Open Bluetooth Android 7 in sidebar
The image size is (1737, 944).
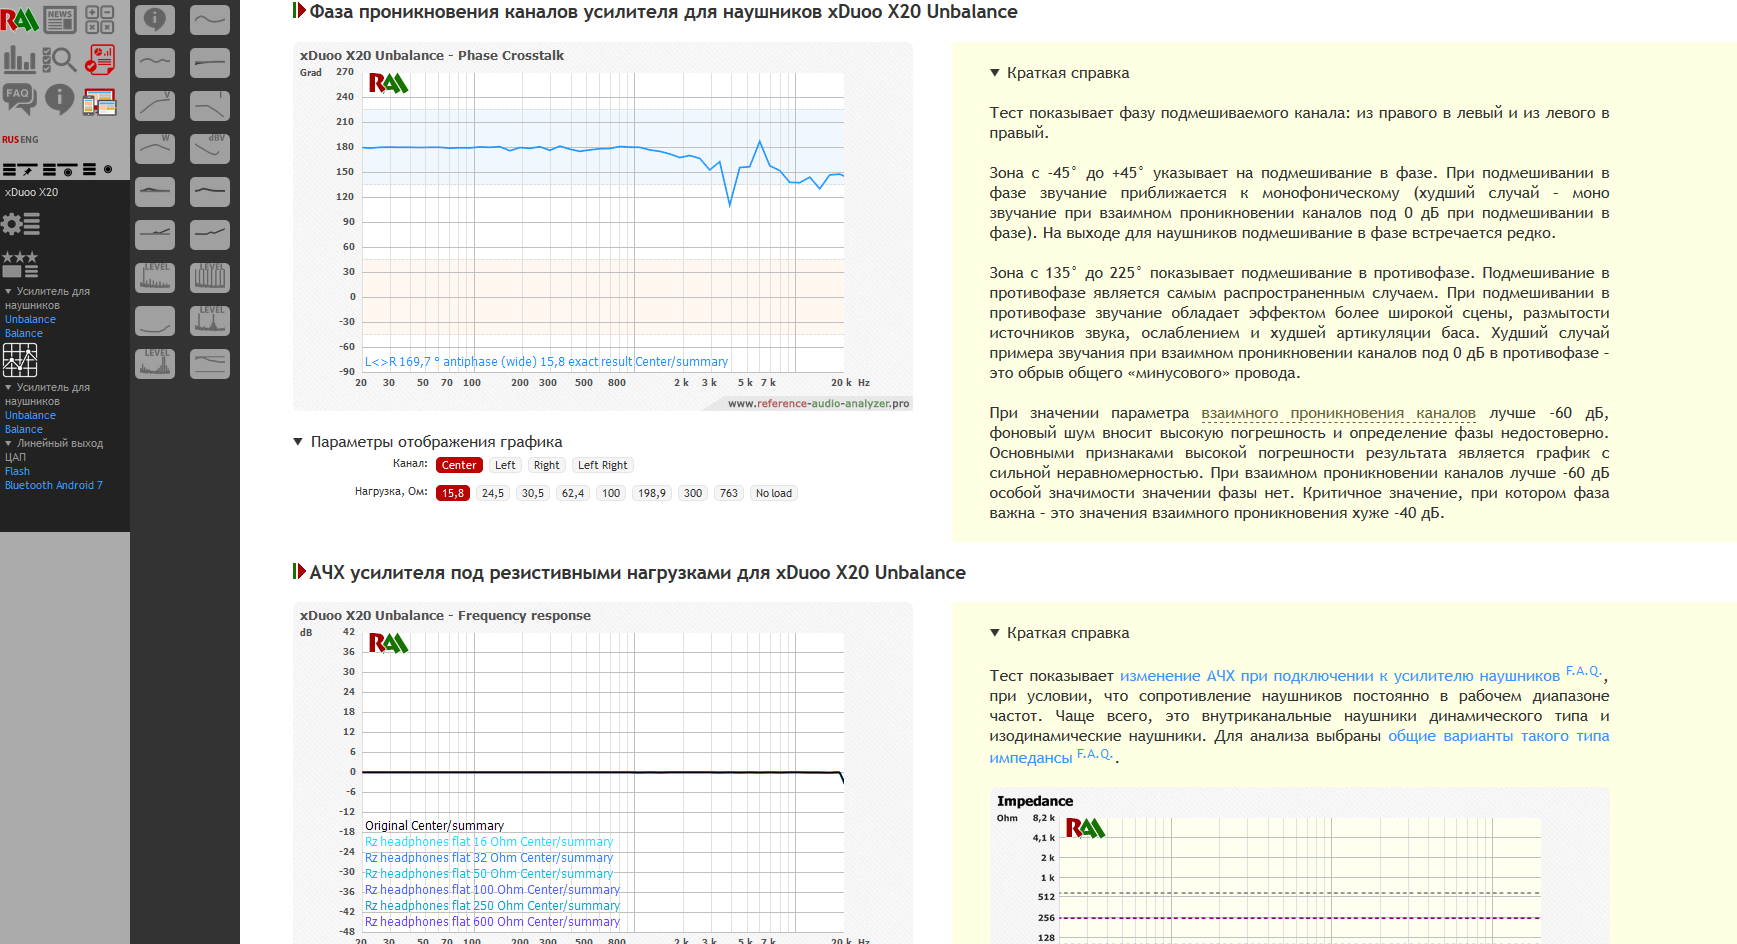click(x=53, y=485)
